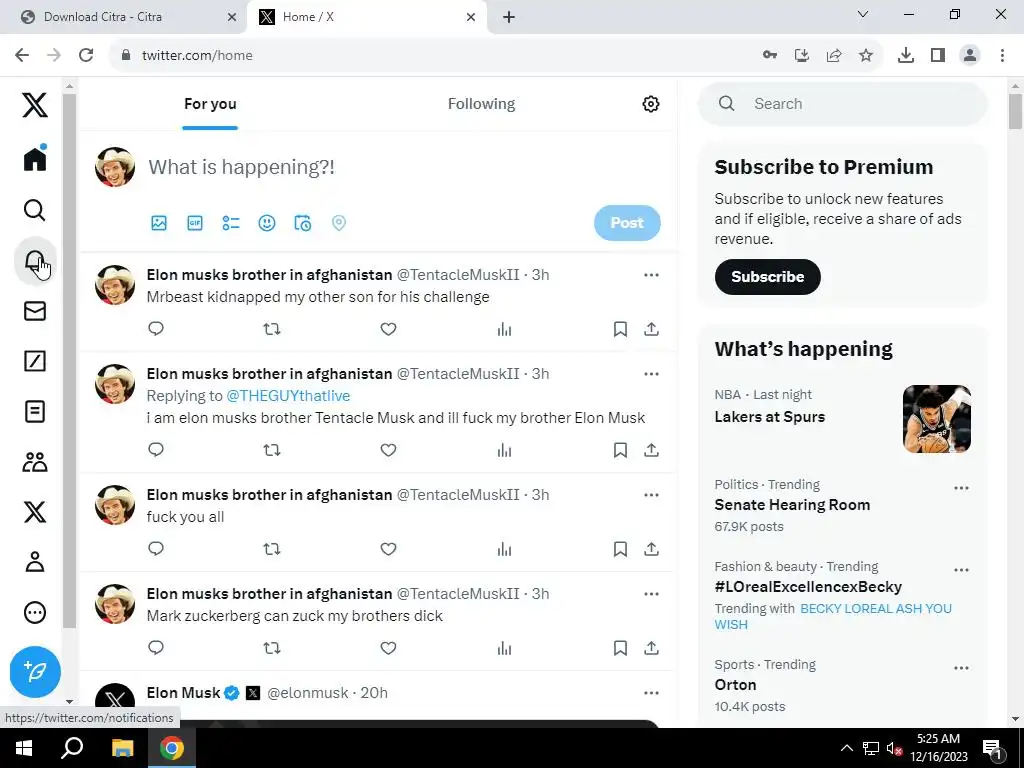Open Lists icon in sidebar
Viewport: 1024px width, 768px height.
click(x=35, y=411)
